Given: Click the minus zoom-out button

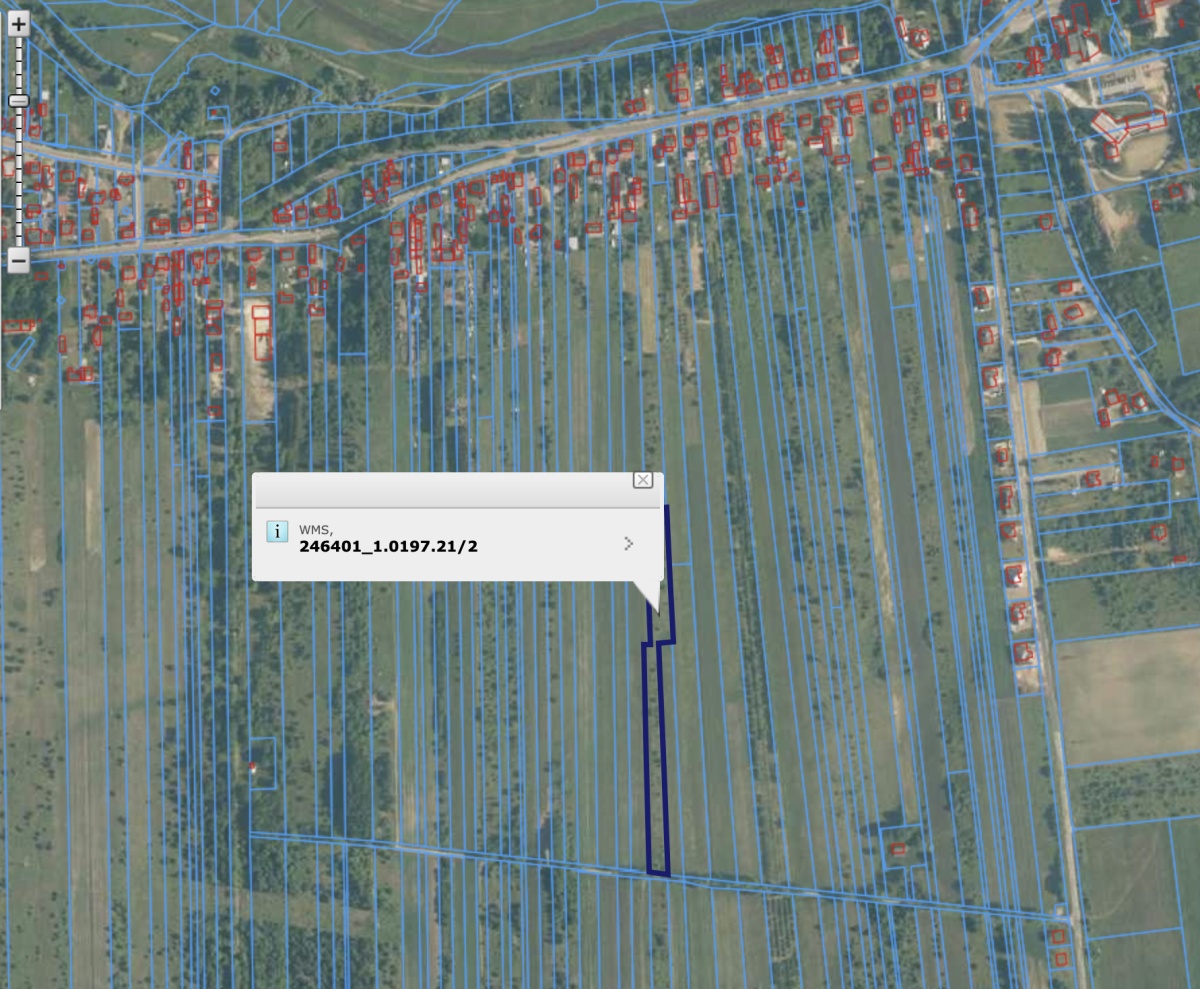Looking at the screenshot, I should click(18, 260).
